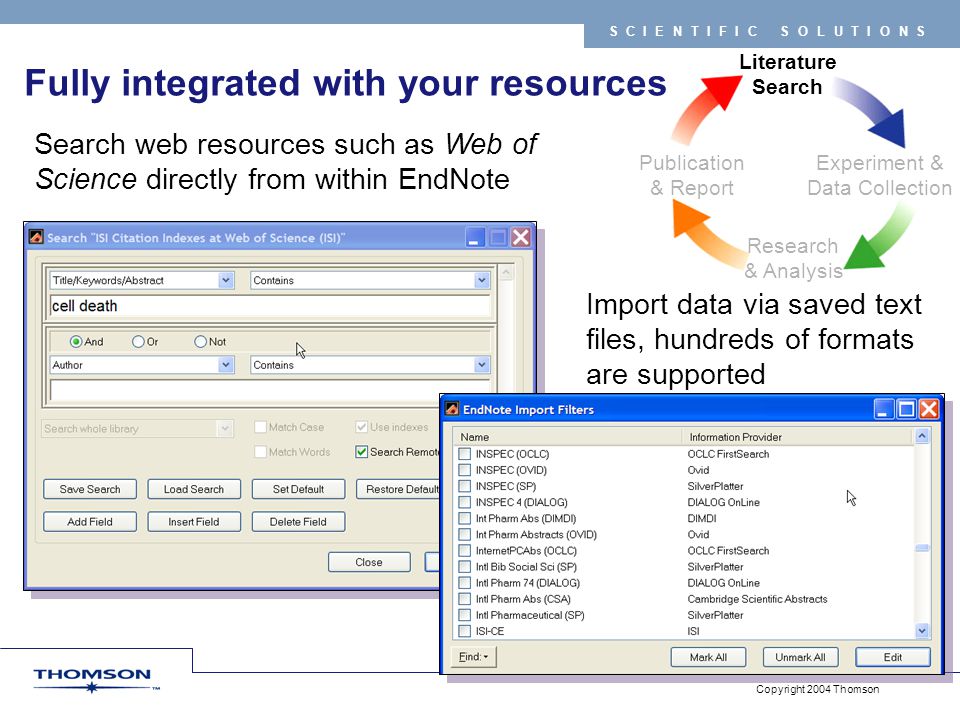Close the Search ISI Citation Indexes window

[x=521, y=238]
